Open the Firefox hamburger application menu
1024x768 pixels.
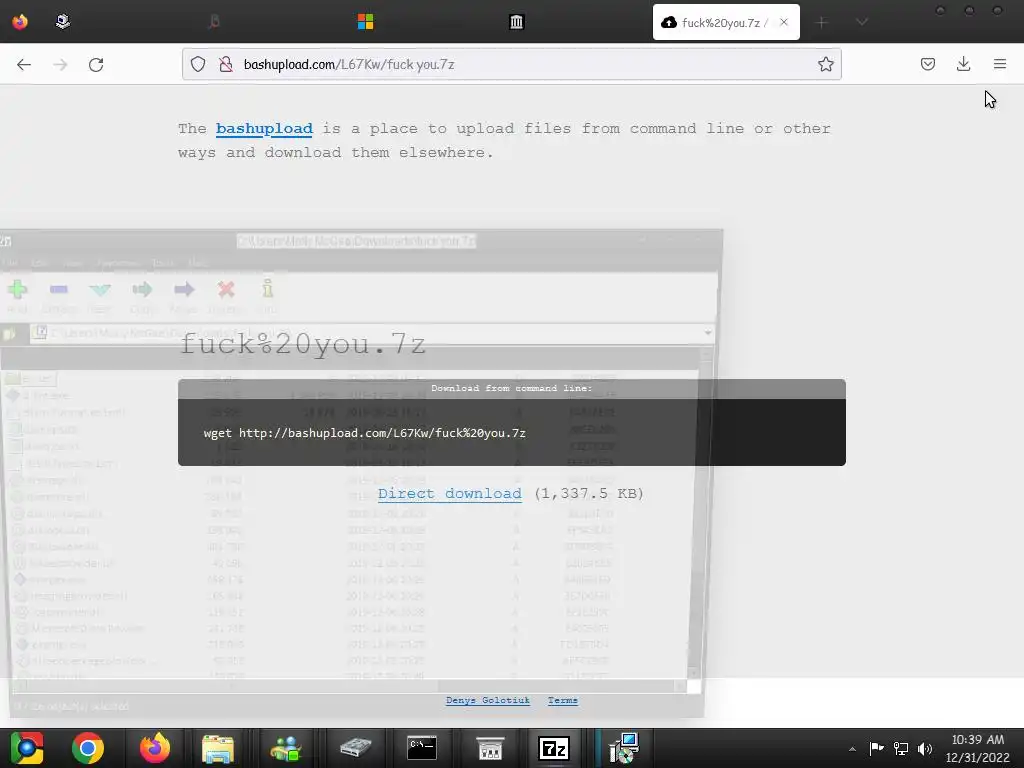coord(1000,64)
